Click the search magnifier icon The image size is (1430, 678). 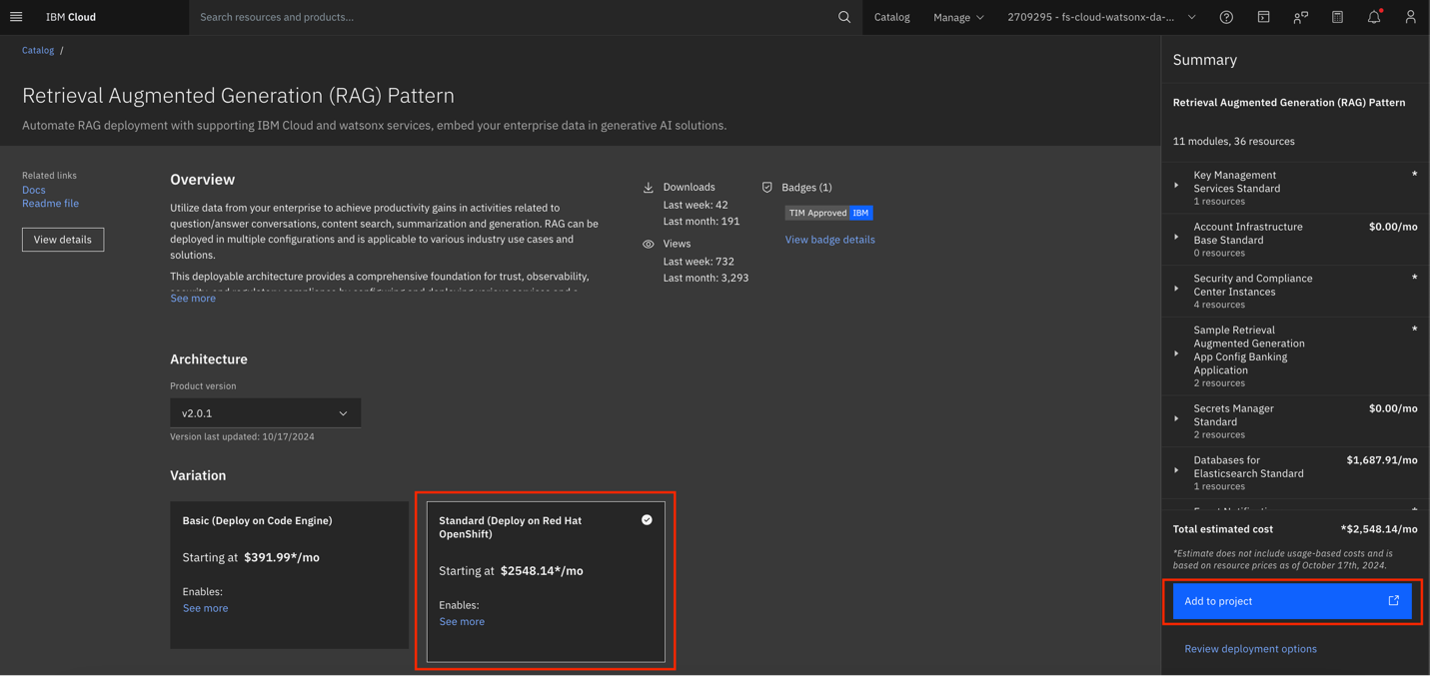[844, 17]
